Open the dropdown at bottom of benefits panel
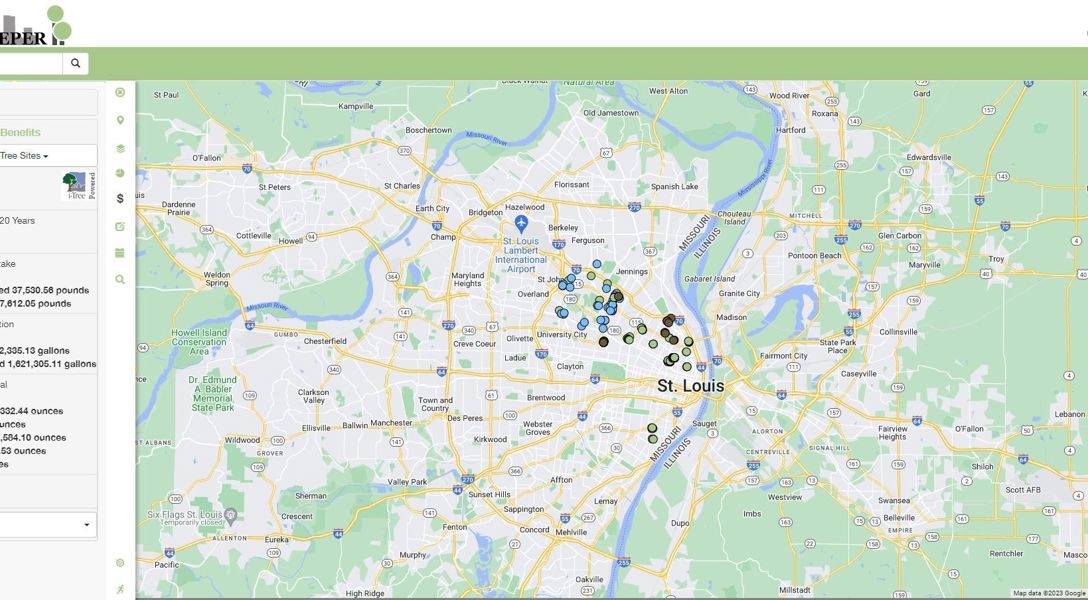This screenshot has height=600, width=1088. pos(48,525)
